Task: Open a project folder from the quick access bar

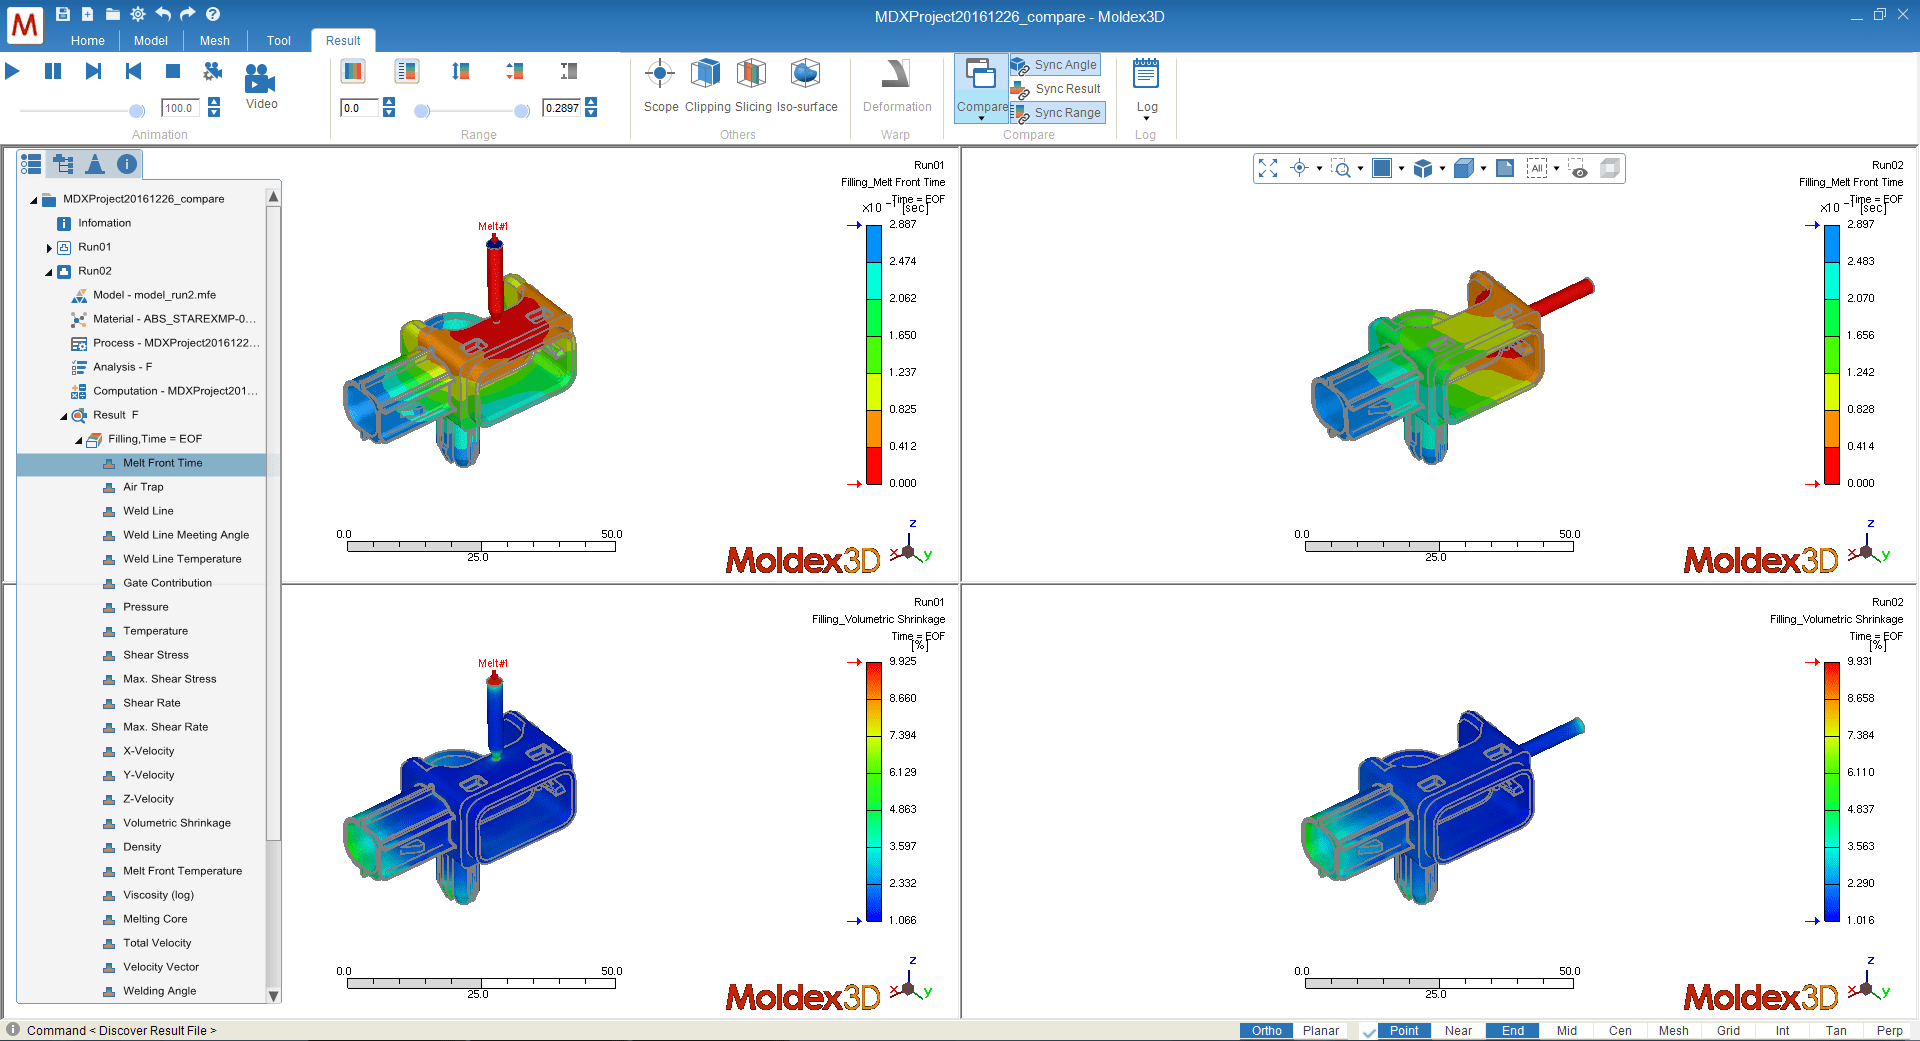Action: coord(113,14)
